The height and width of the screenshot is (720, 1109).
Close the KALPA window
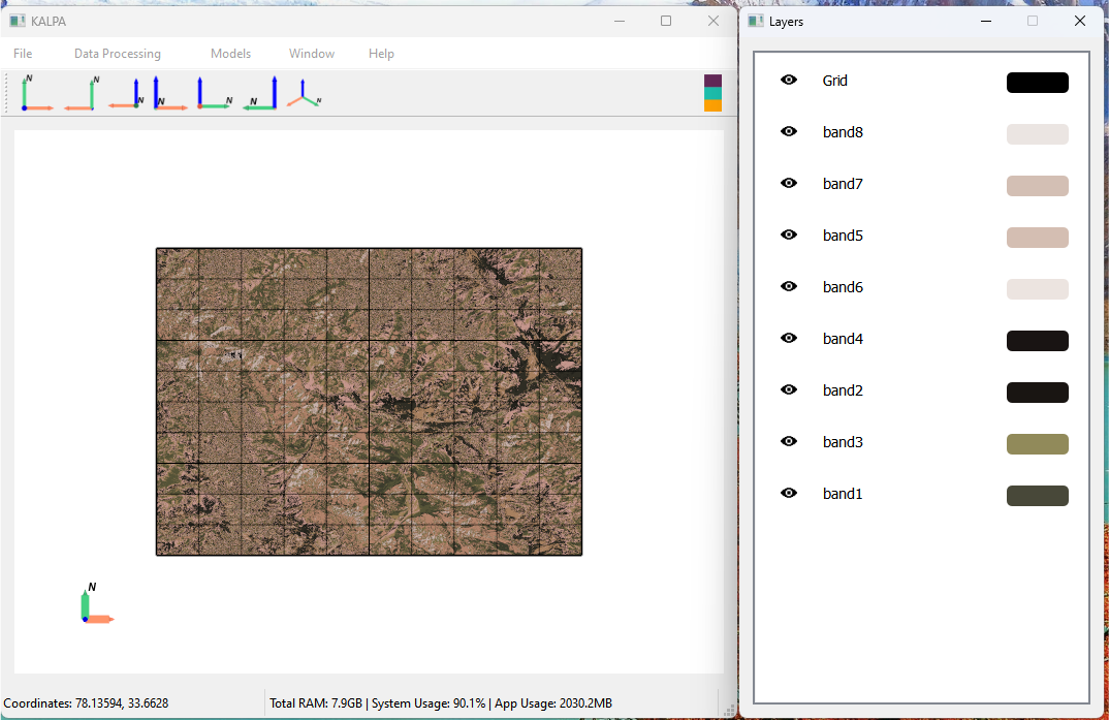[713, 21]
